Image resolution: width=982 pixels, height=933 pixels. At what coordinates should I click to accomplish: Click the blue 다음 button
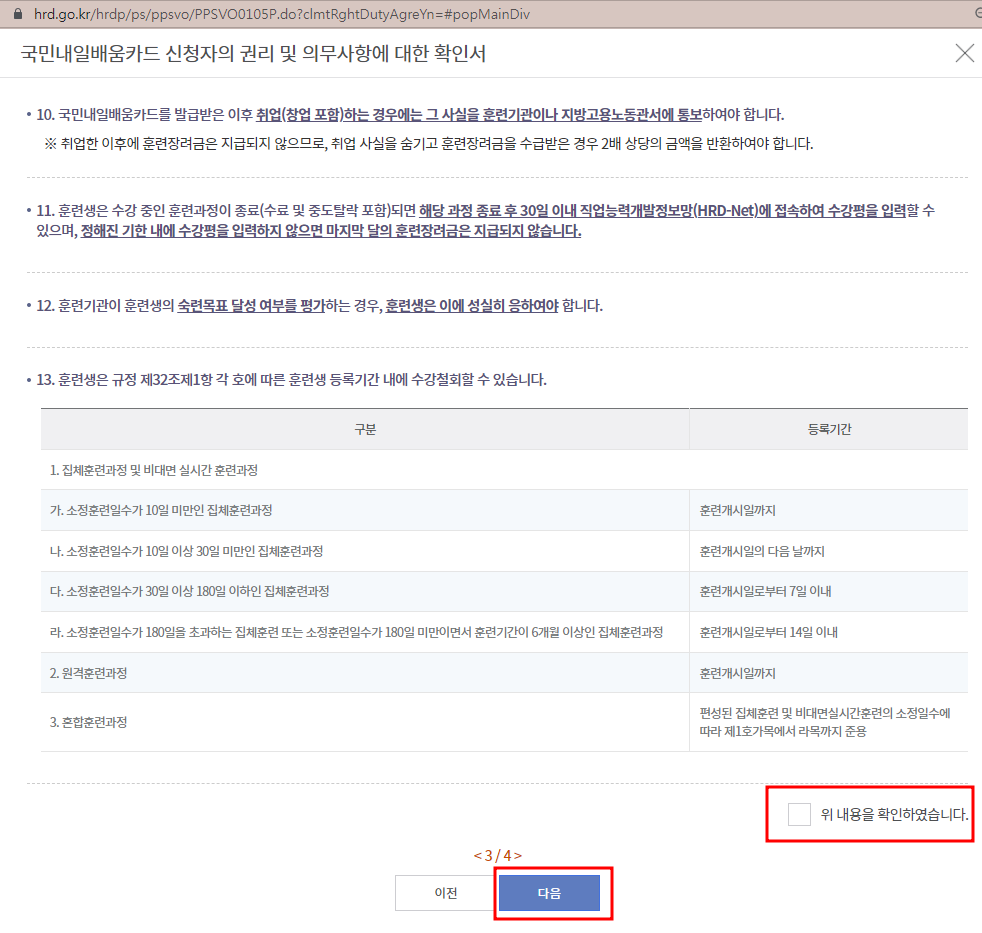point(549,893)
